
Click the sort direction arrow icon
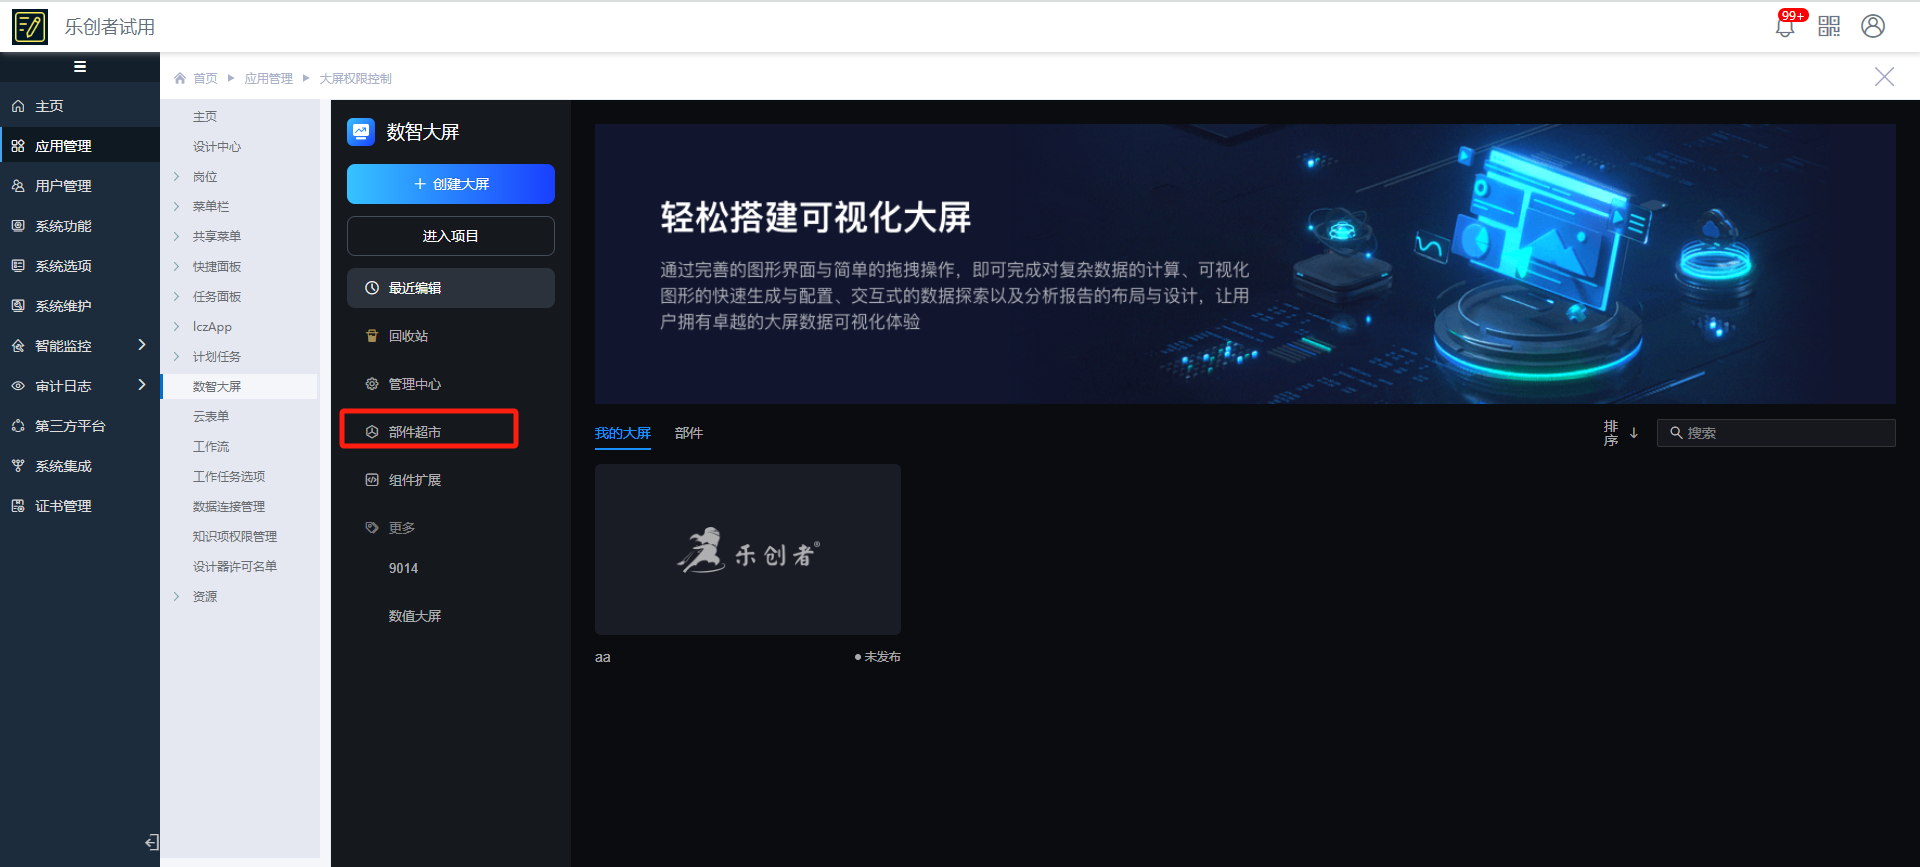coord(1634,433)
